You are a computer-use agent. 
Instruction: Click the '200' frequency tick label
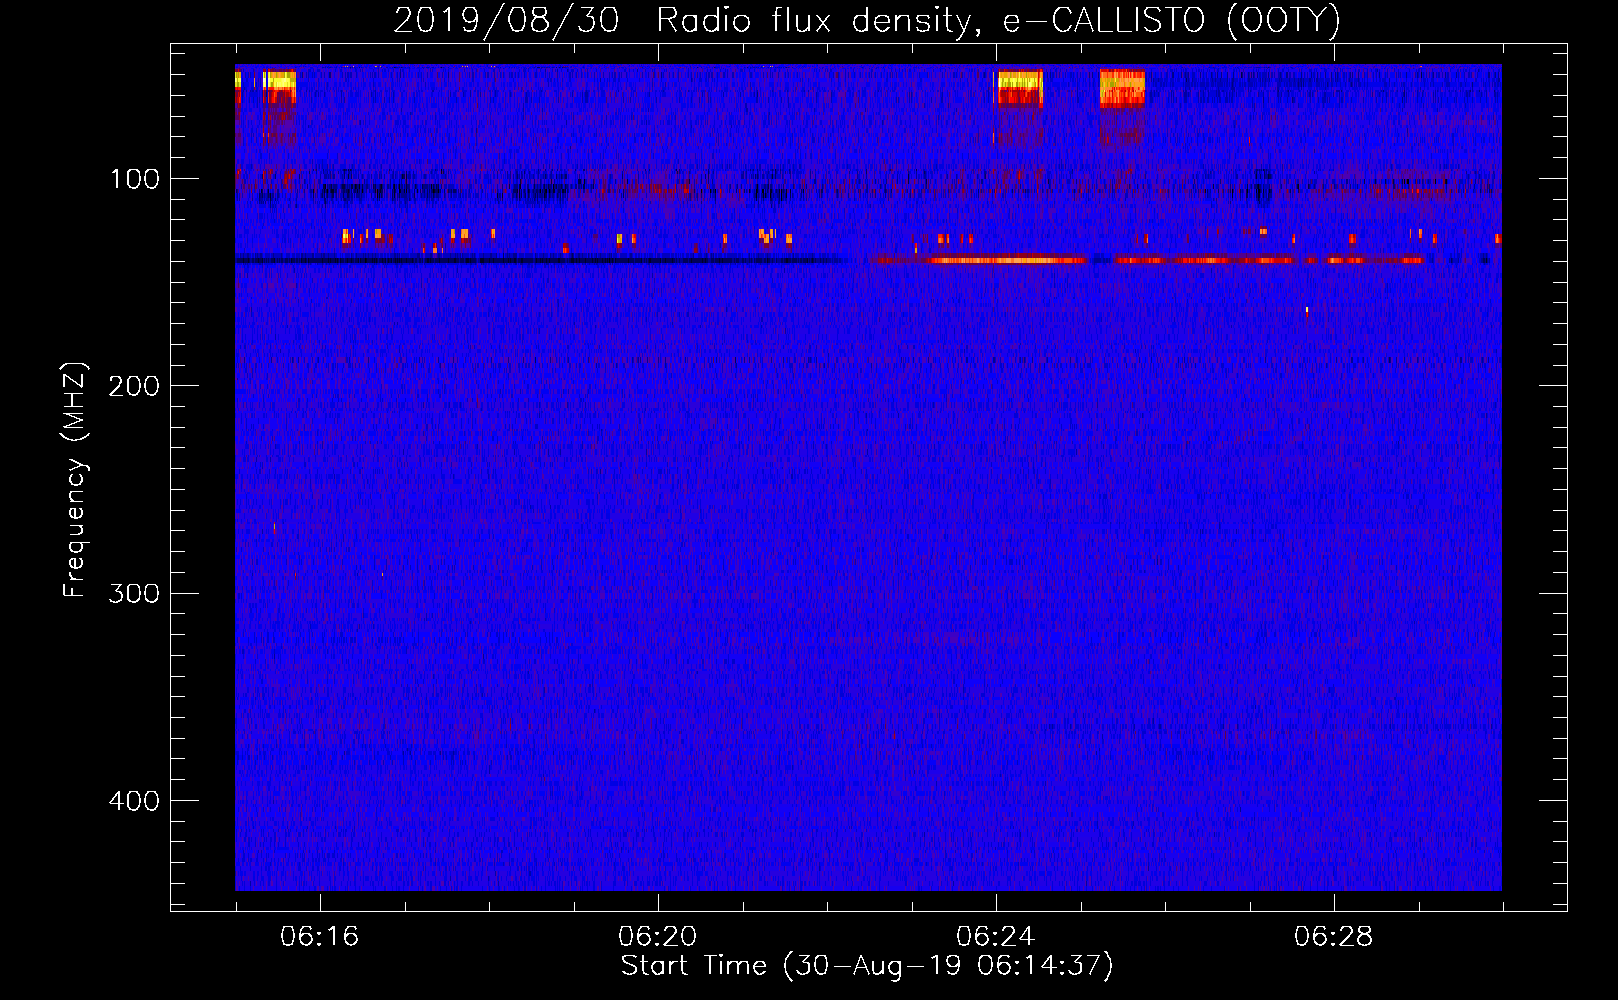134,386
